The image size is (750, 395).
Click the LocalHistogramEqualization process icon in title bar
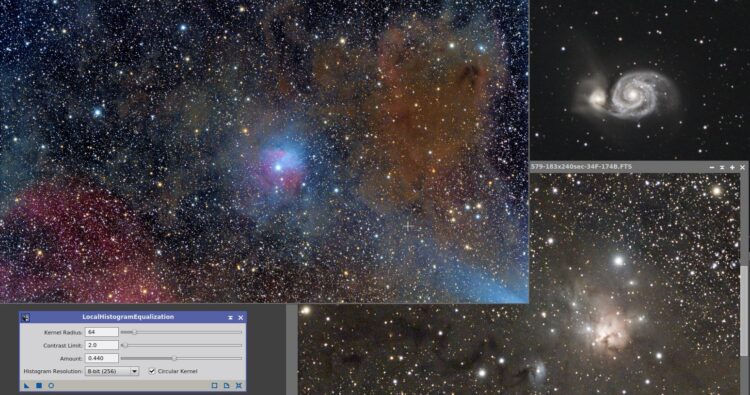[x=25, y=317]
